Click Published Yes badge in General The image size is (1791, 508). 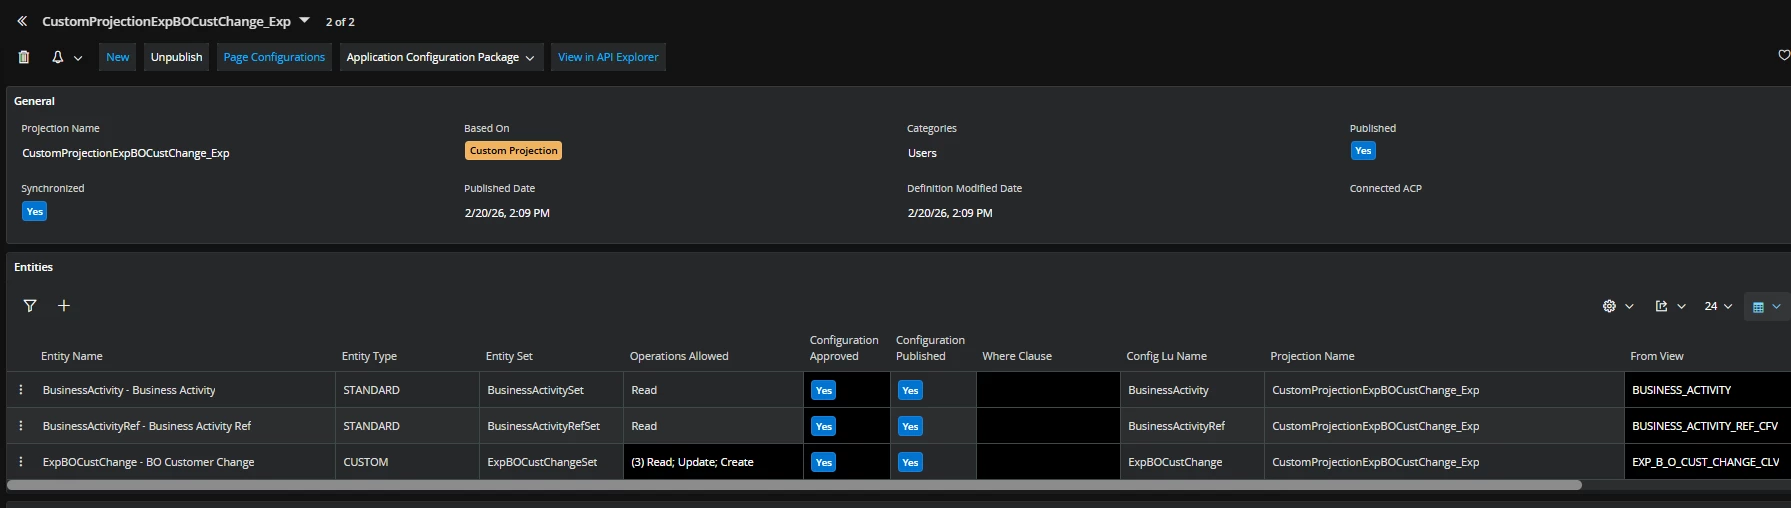tap(1362, 151)
